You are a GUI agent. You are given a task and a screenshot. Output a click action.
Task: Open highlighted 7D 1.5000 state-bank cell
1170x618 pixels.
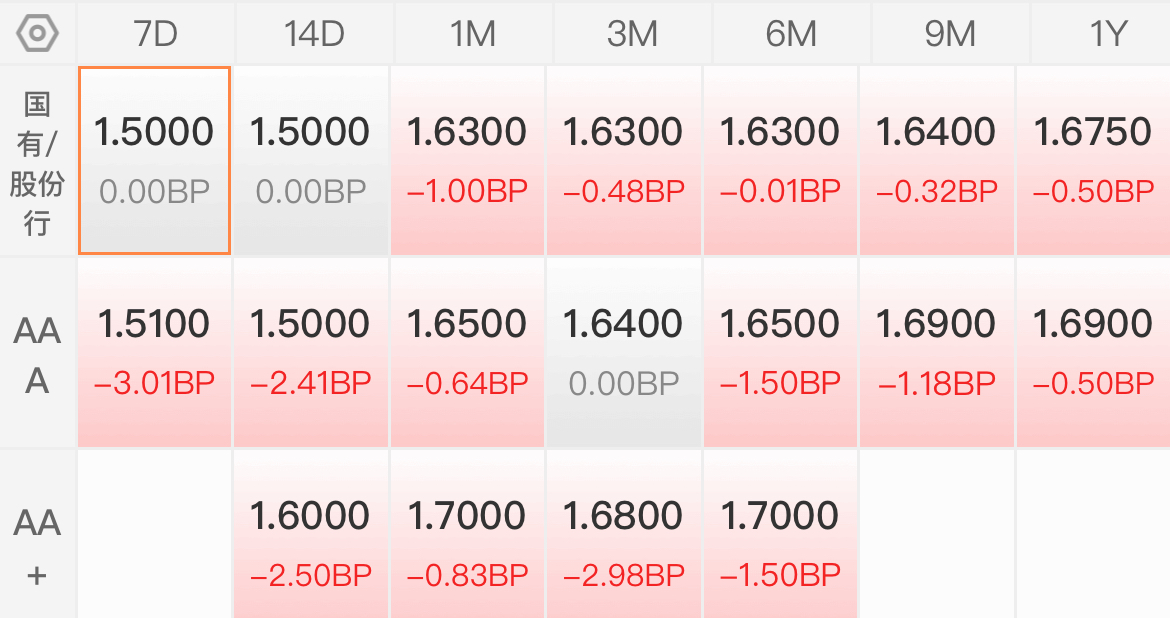click(x=154, y=160)
